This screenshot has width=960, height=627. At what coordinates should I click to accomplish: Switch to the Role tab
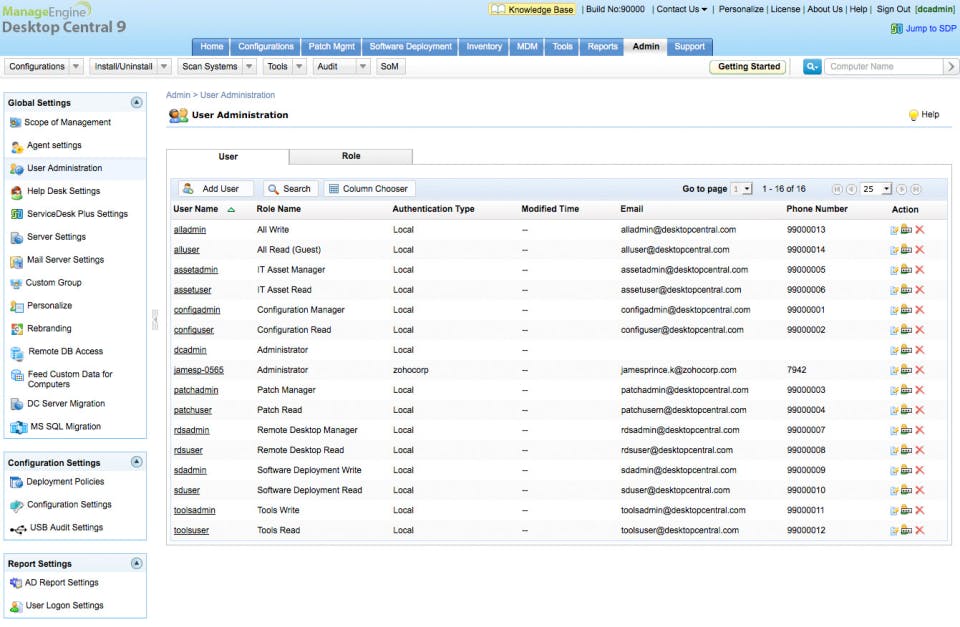(351, 157)
